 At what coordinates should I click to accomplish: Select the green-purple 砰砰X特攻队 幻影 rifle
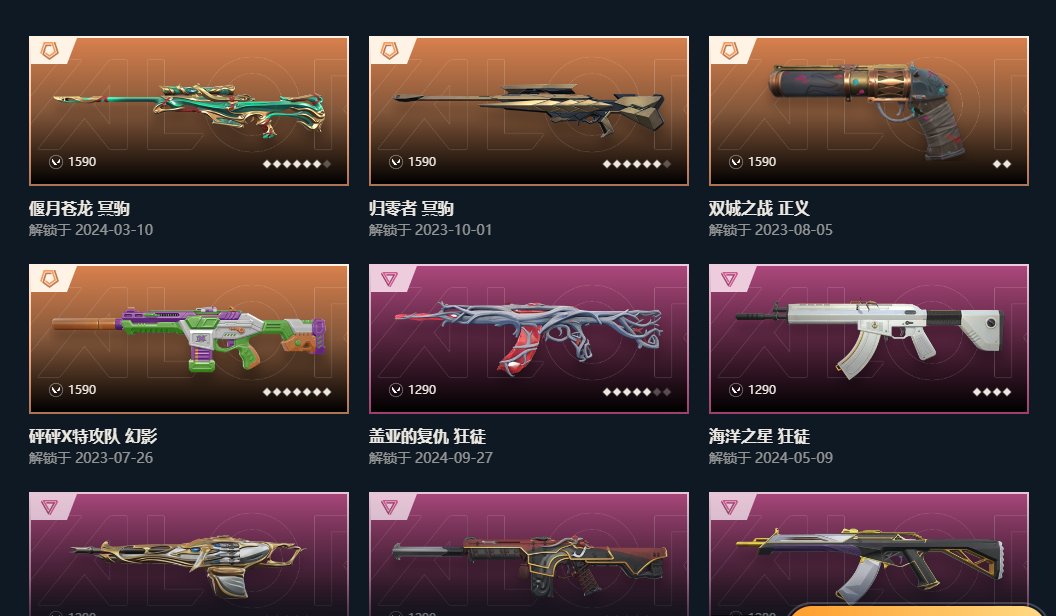click(189, 339)
